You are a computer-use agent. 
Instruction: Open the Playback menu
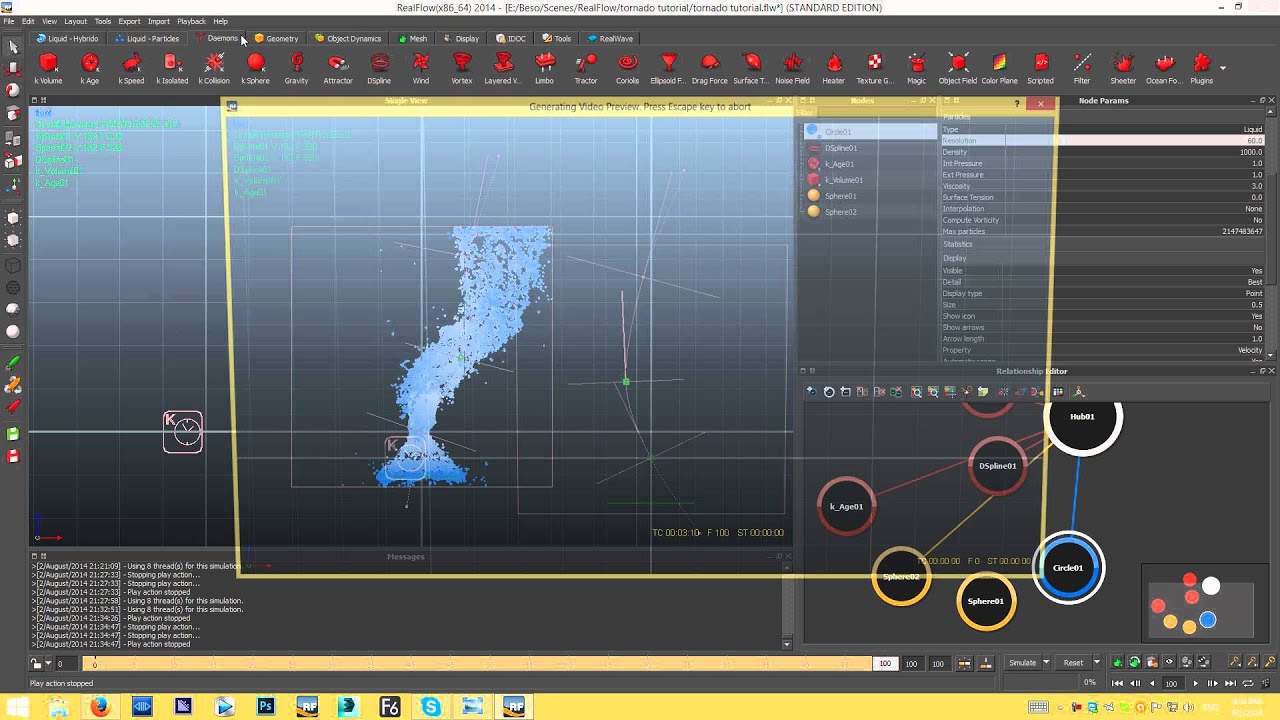tap(191, 21)
